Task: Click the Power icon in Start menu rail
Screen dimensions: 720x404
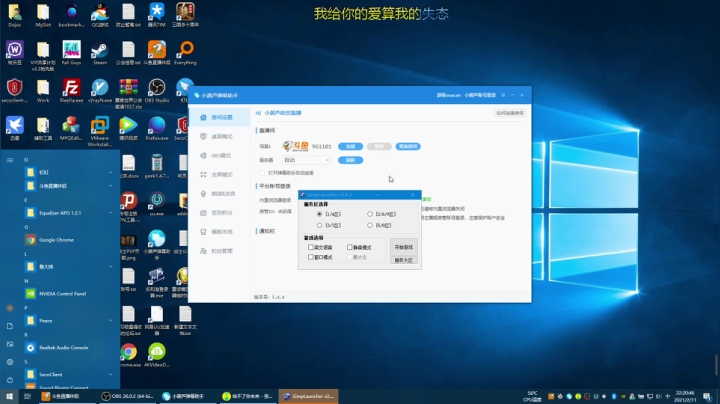Action: (10, 380)
